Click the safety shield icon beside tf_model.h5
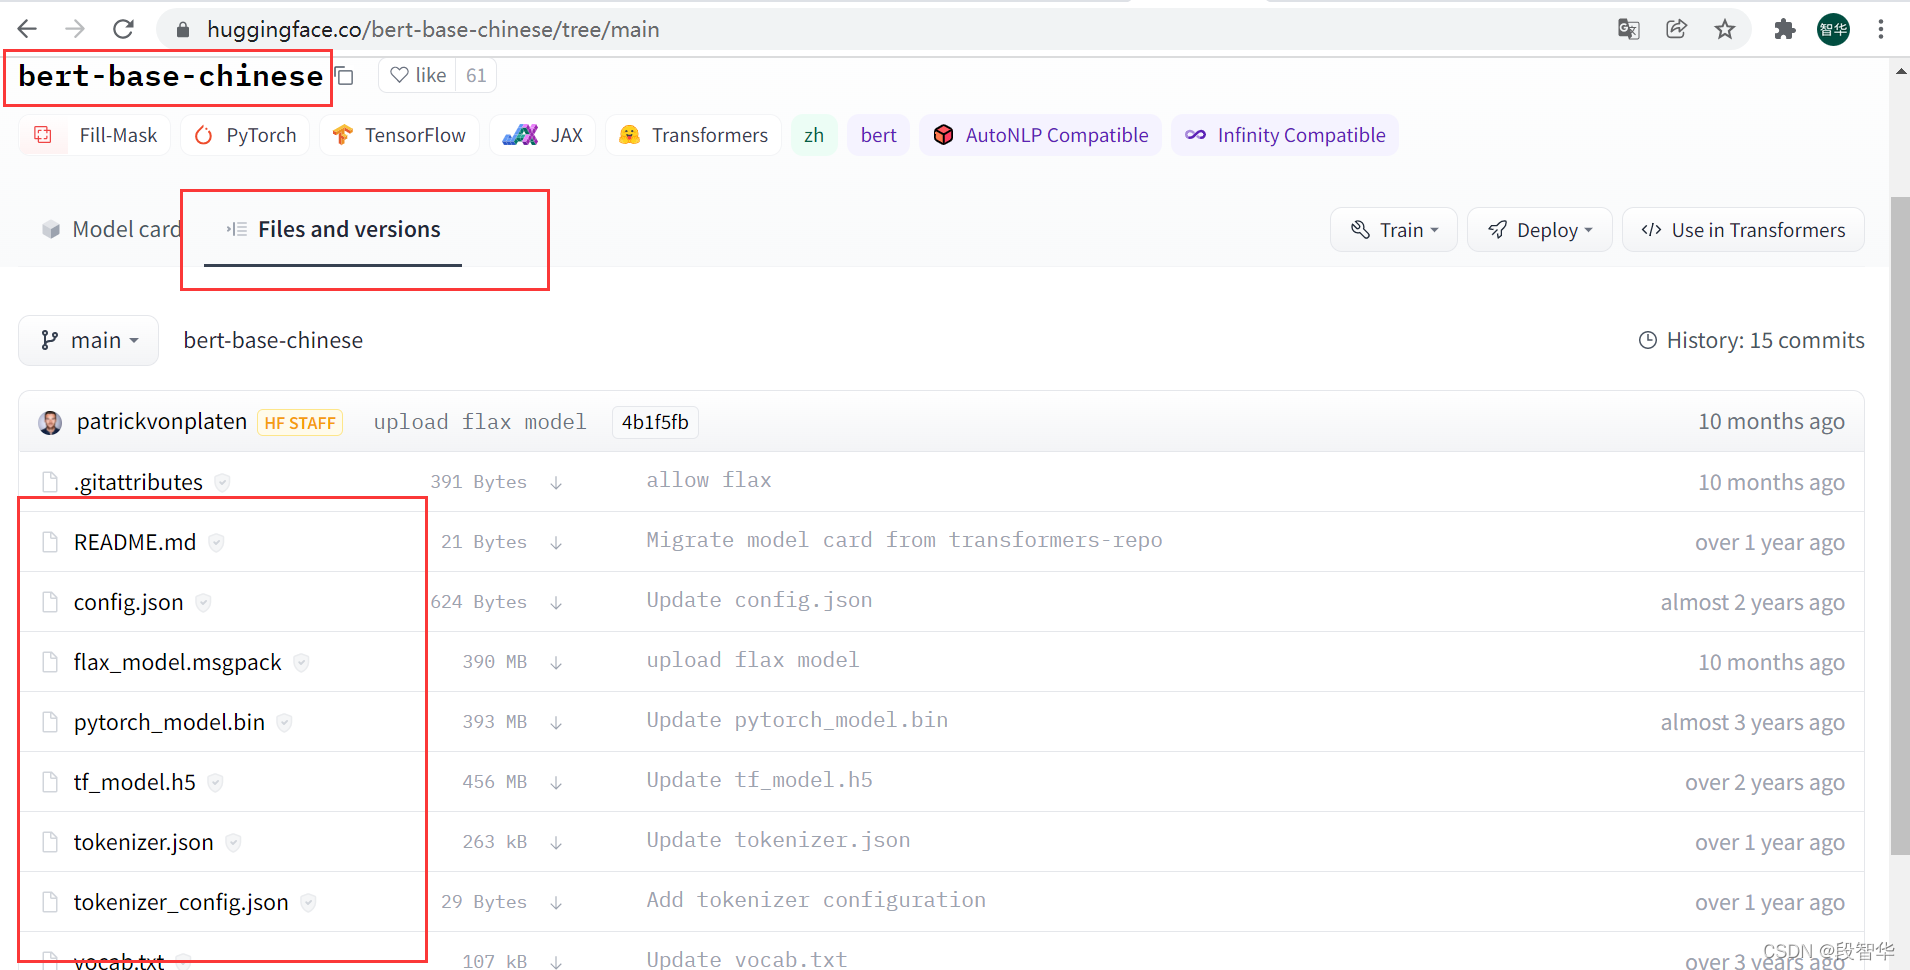 pos(215,782)
